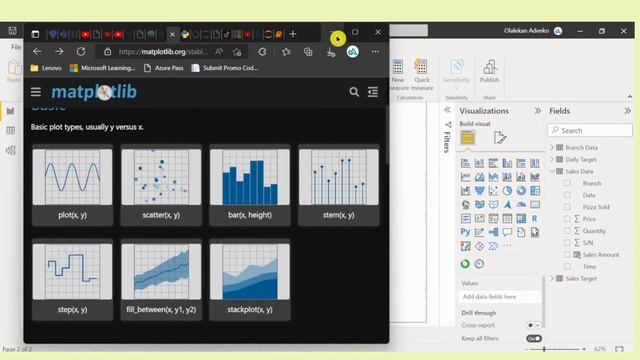The height and width of the screenshot is (360, 640).
Task: Click the New measure ribbon button
Action: 398,75
